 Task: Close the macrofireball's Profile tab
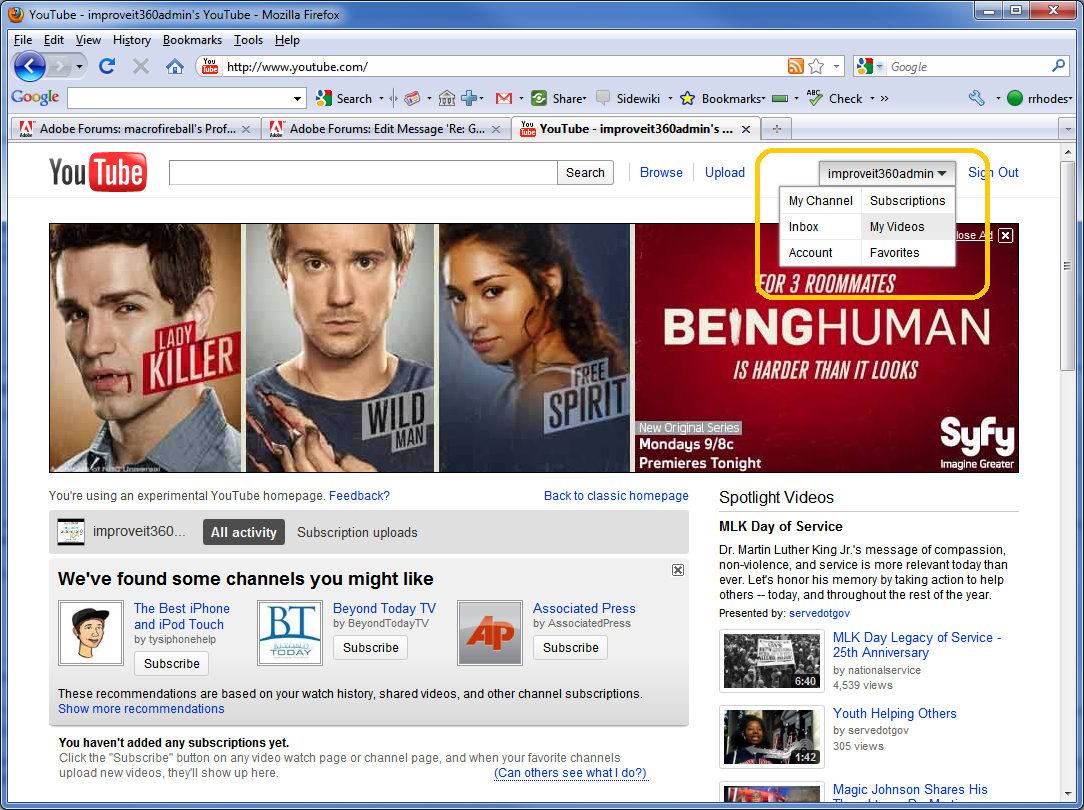tap(245, 129)
